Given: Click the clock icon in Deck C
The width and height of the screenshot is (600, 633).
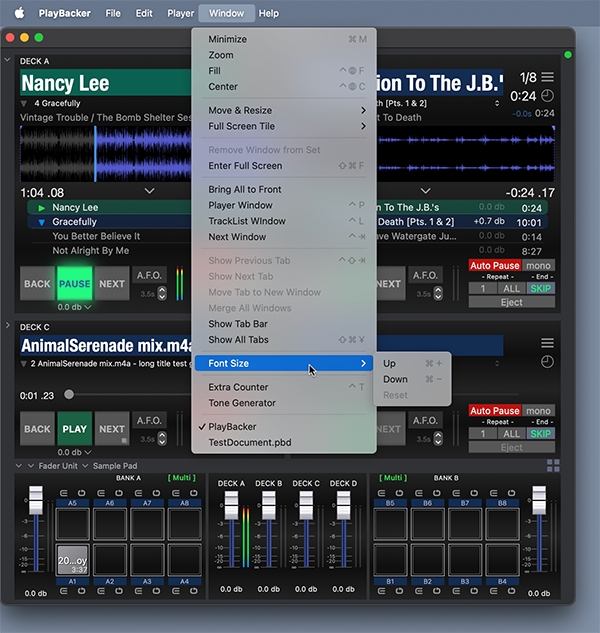Looking at the screenshot, I should [547, 361].
